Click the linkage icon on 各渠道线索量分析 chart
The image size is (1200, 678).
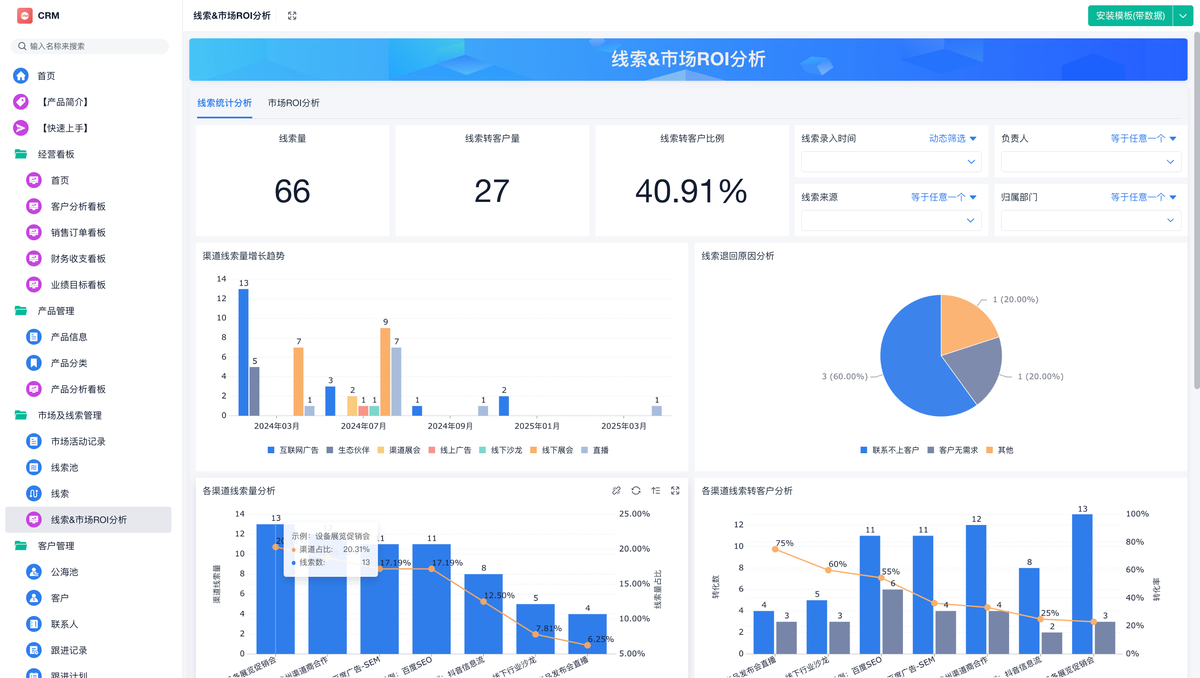pyautogui.click(x=616, y=491)
